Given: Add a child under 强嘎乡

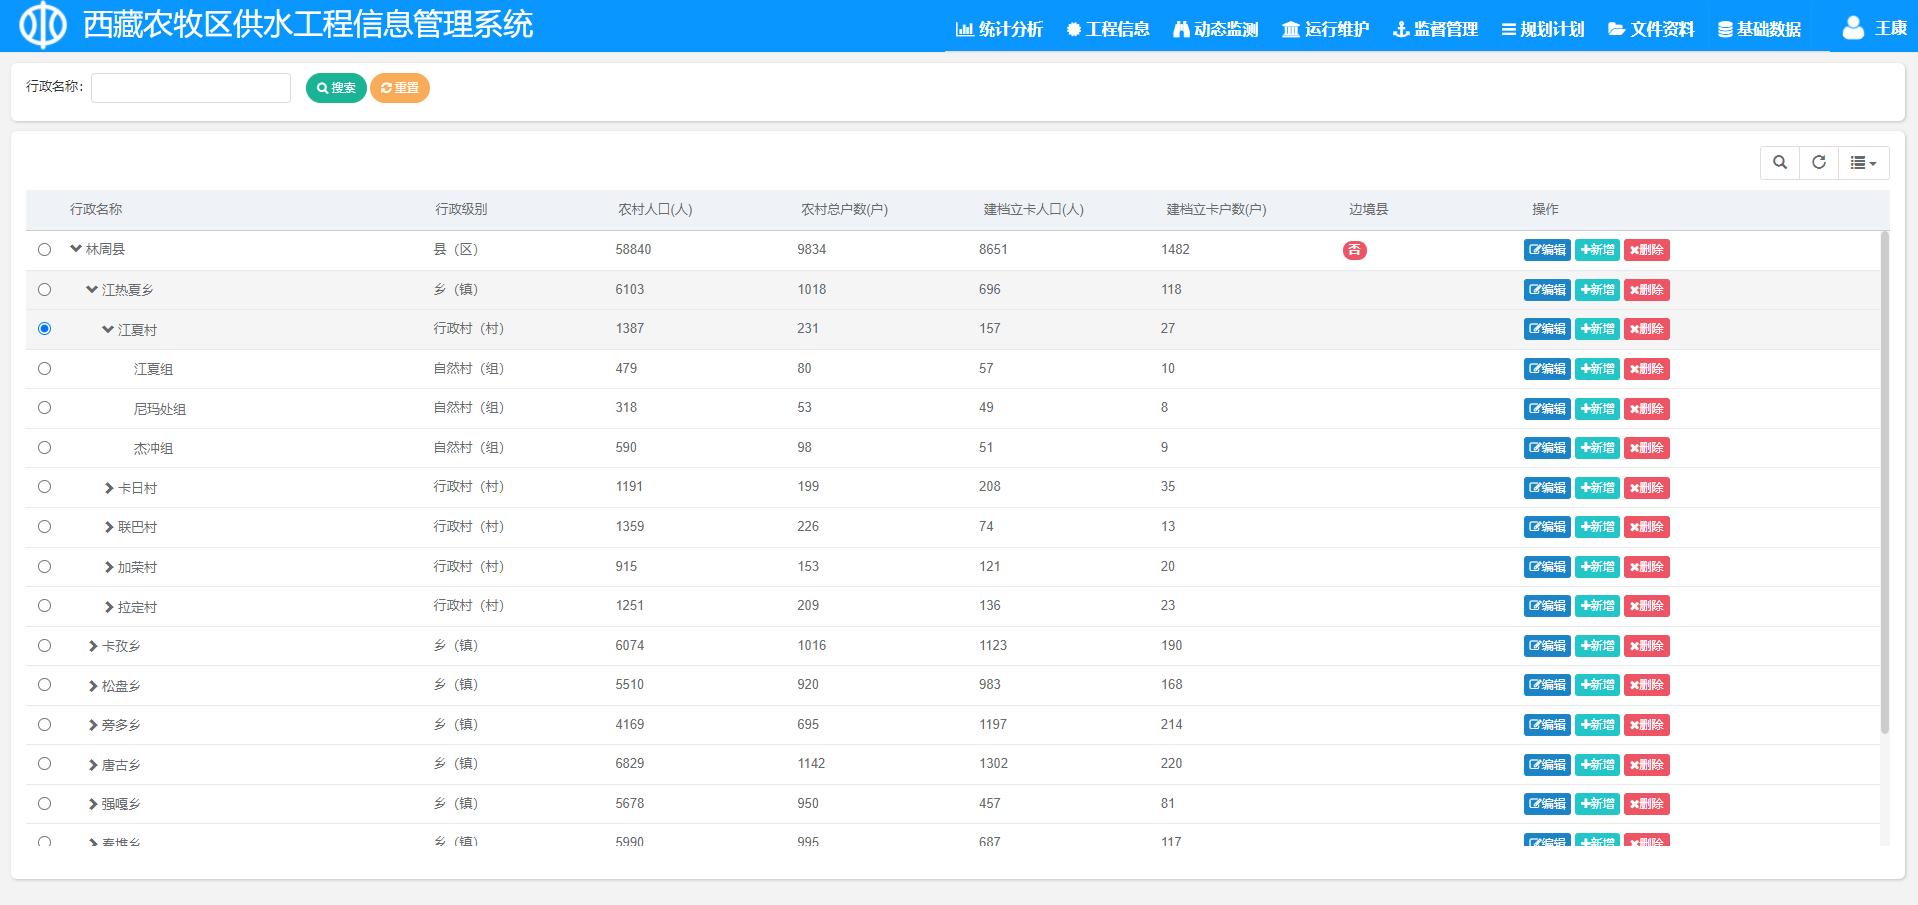Looking at the screenshot, I should coord(1597,804).
